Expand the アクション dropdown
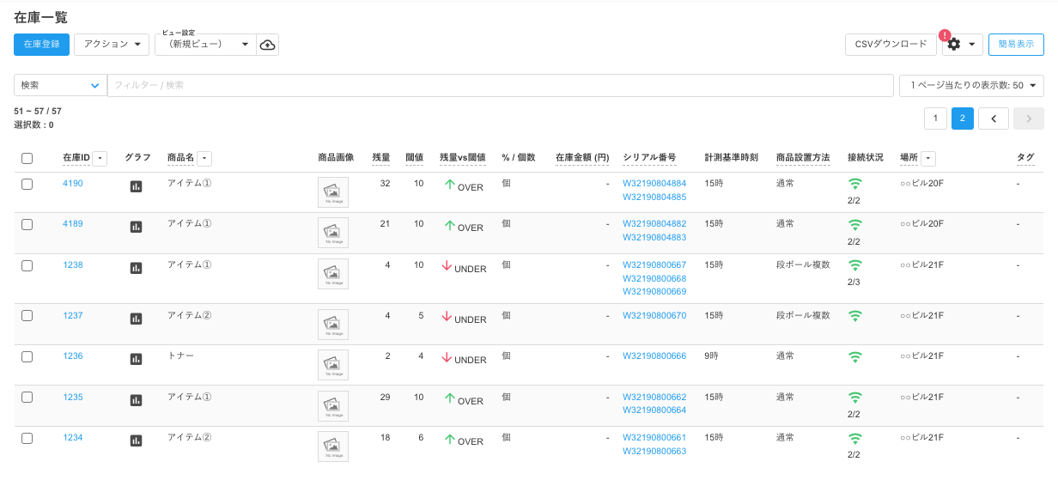Image resolution: width=1058 pixels, height=480 pixels. [111, 45]
